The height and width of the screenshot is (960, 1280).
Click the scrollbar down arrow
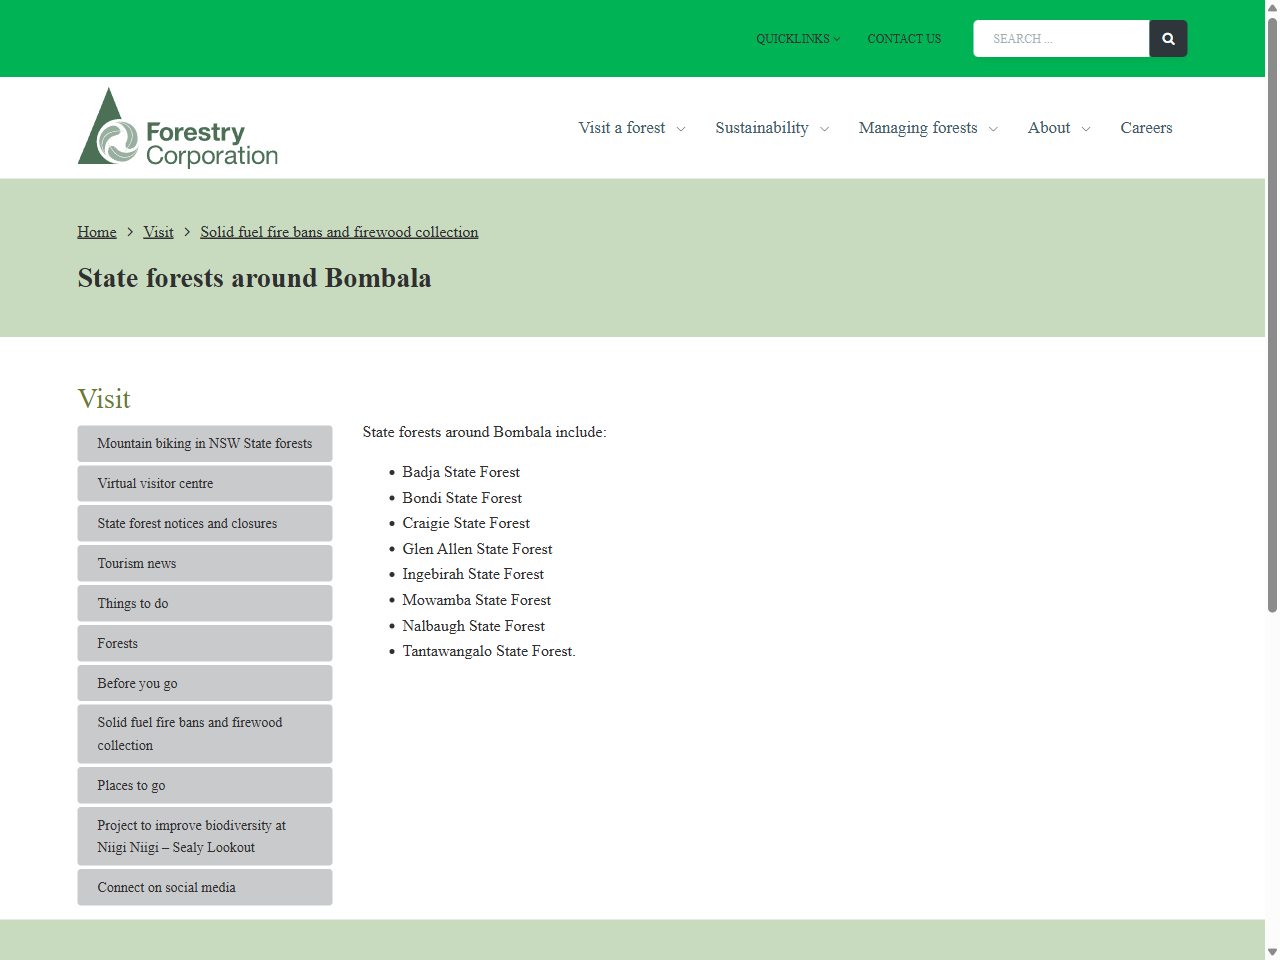click(x=1272, y=952)
